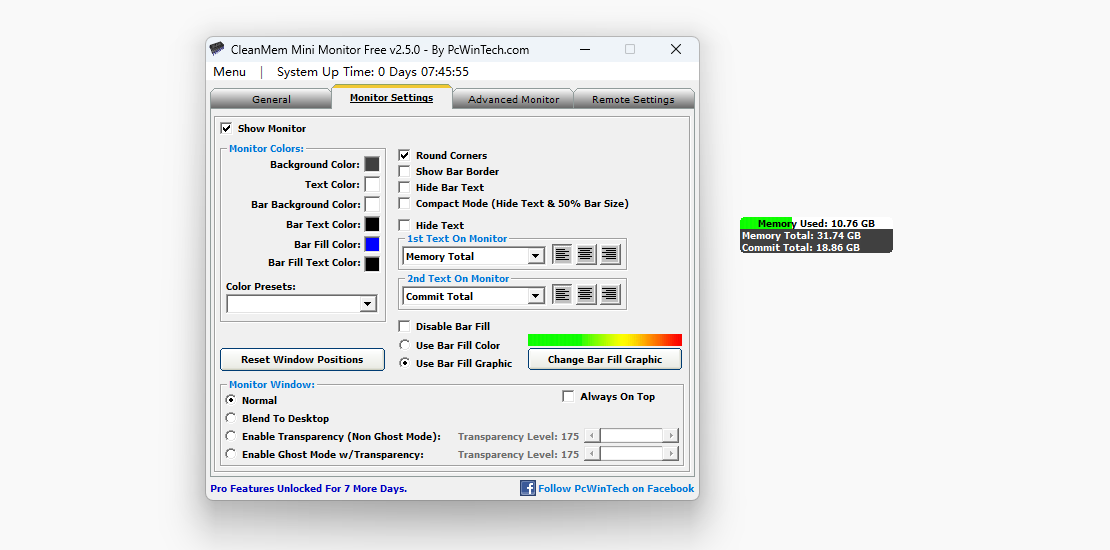The width and height of the screenshot is (1110, 550).
Task: Click center-align icon for 1st Text On Monitor
Action: 586,255
